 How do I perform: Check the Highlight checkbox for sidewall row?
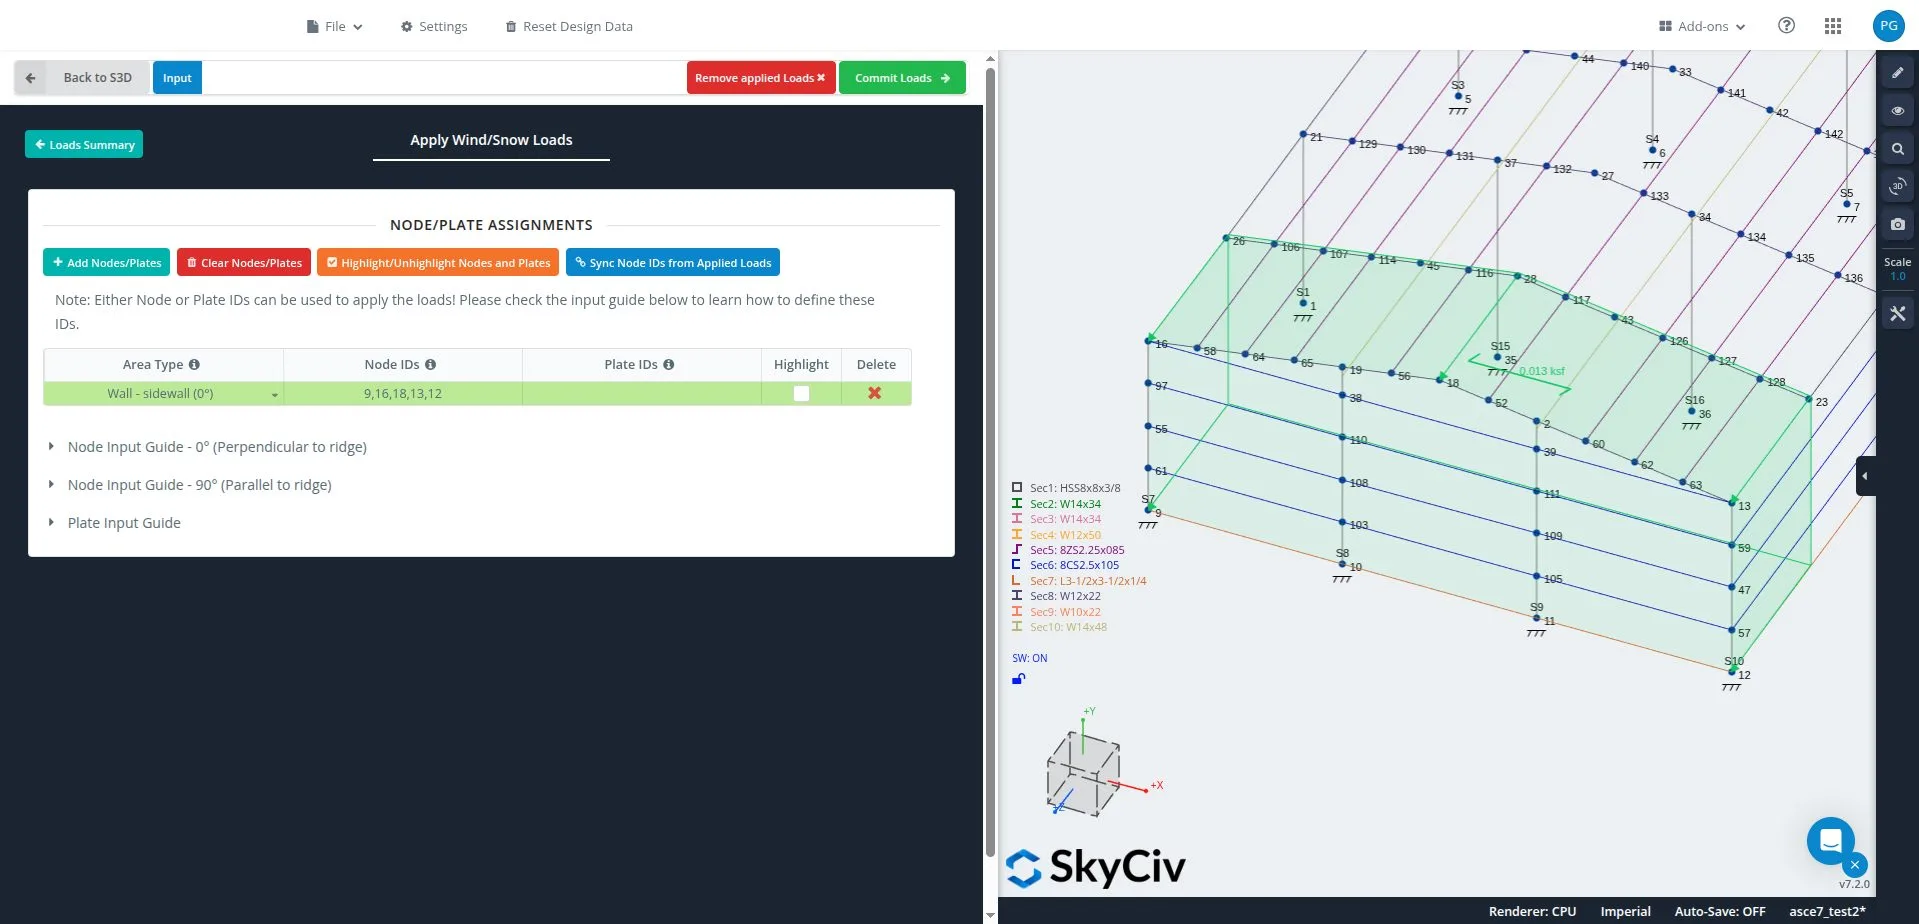coord(801,393)
